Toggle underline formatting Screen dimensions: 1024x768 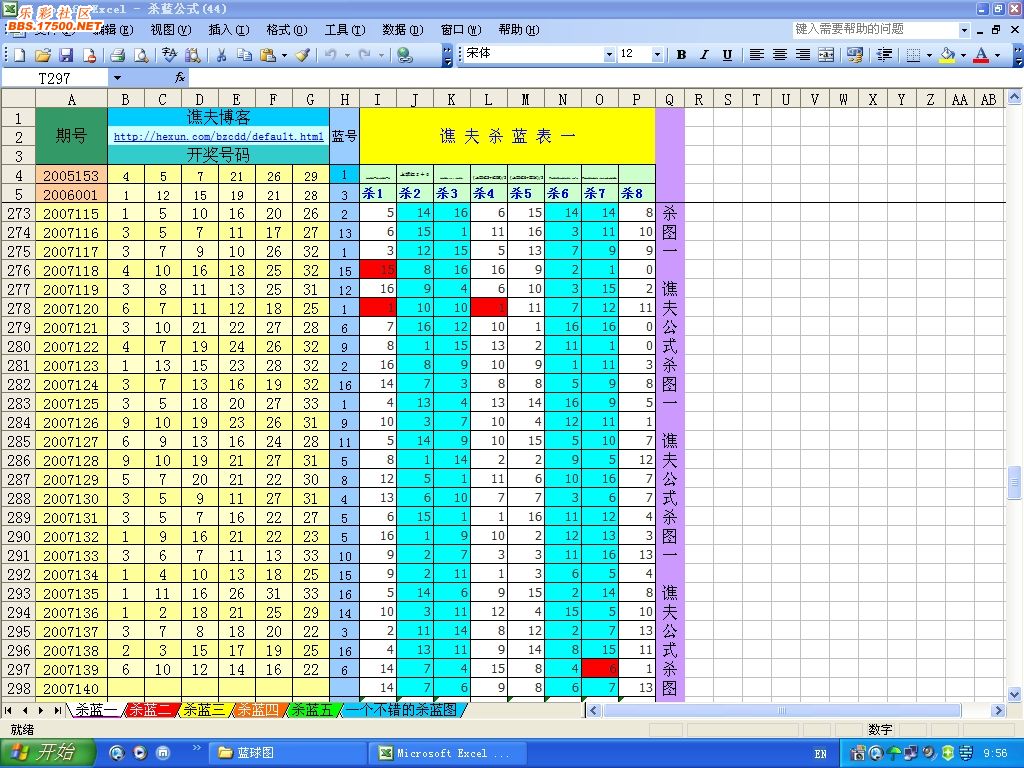coord(727,55)
